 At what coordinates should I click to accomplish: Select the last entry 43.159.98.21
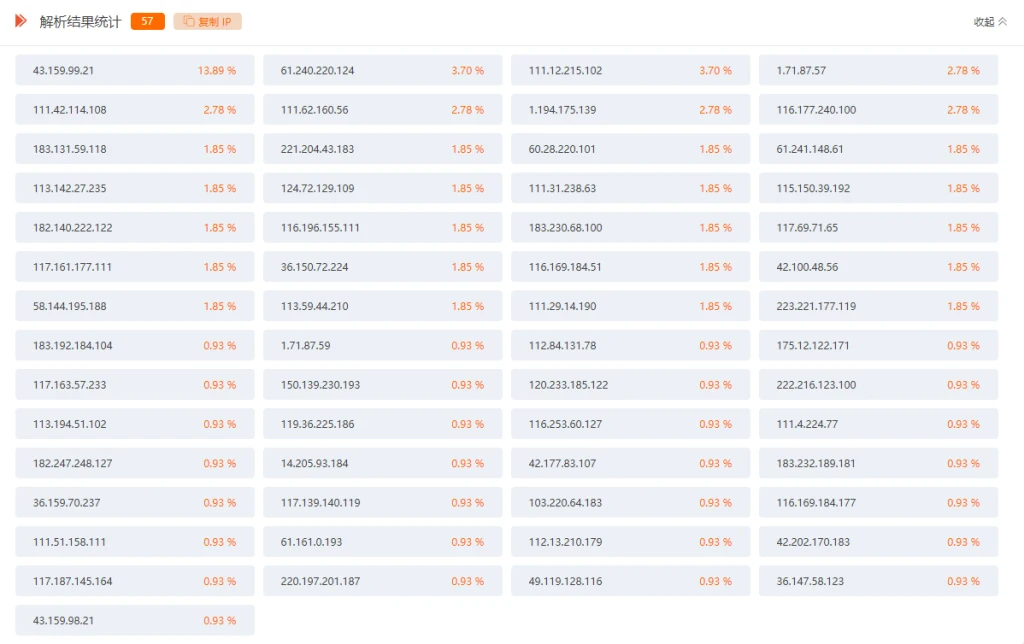[x=64, y=621]
